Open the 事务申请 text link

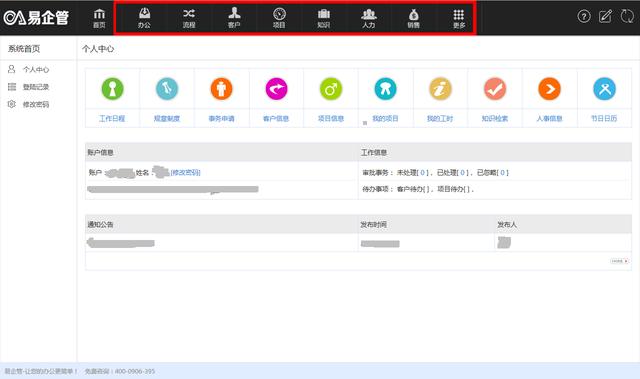point(221,118)
